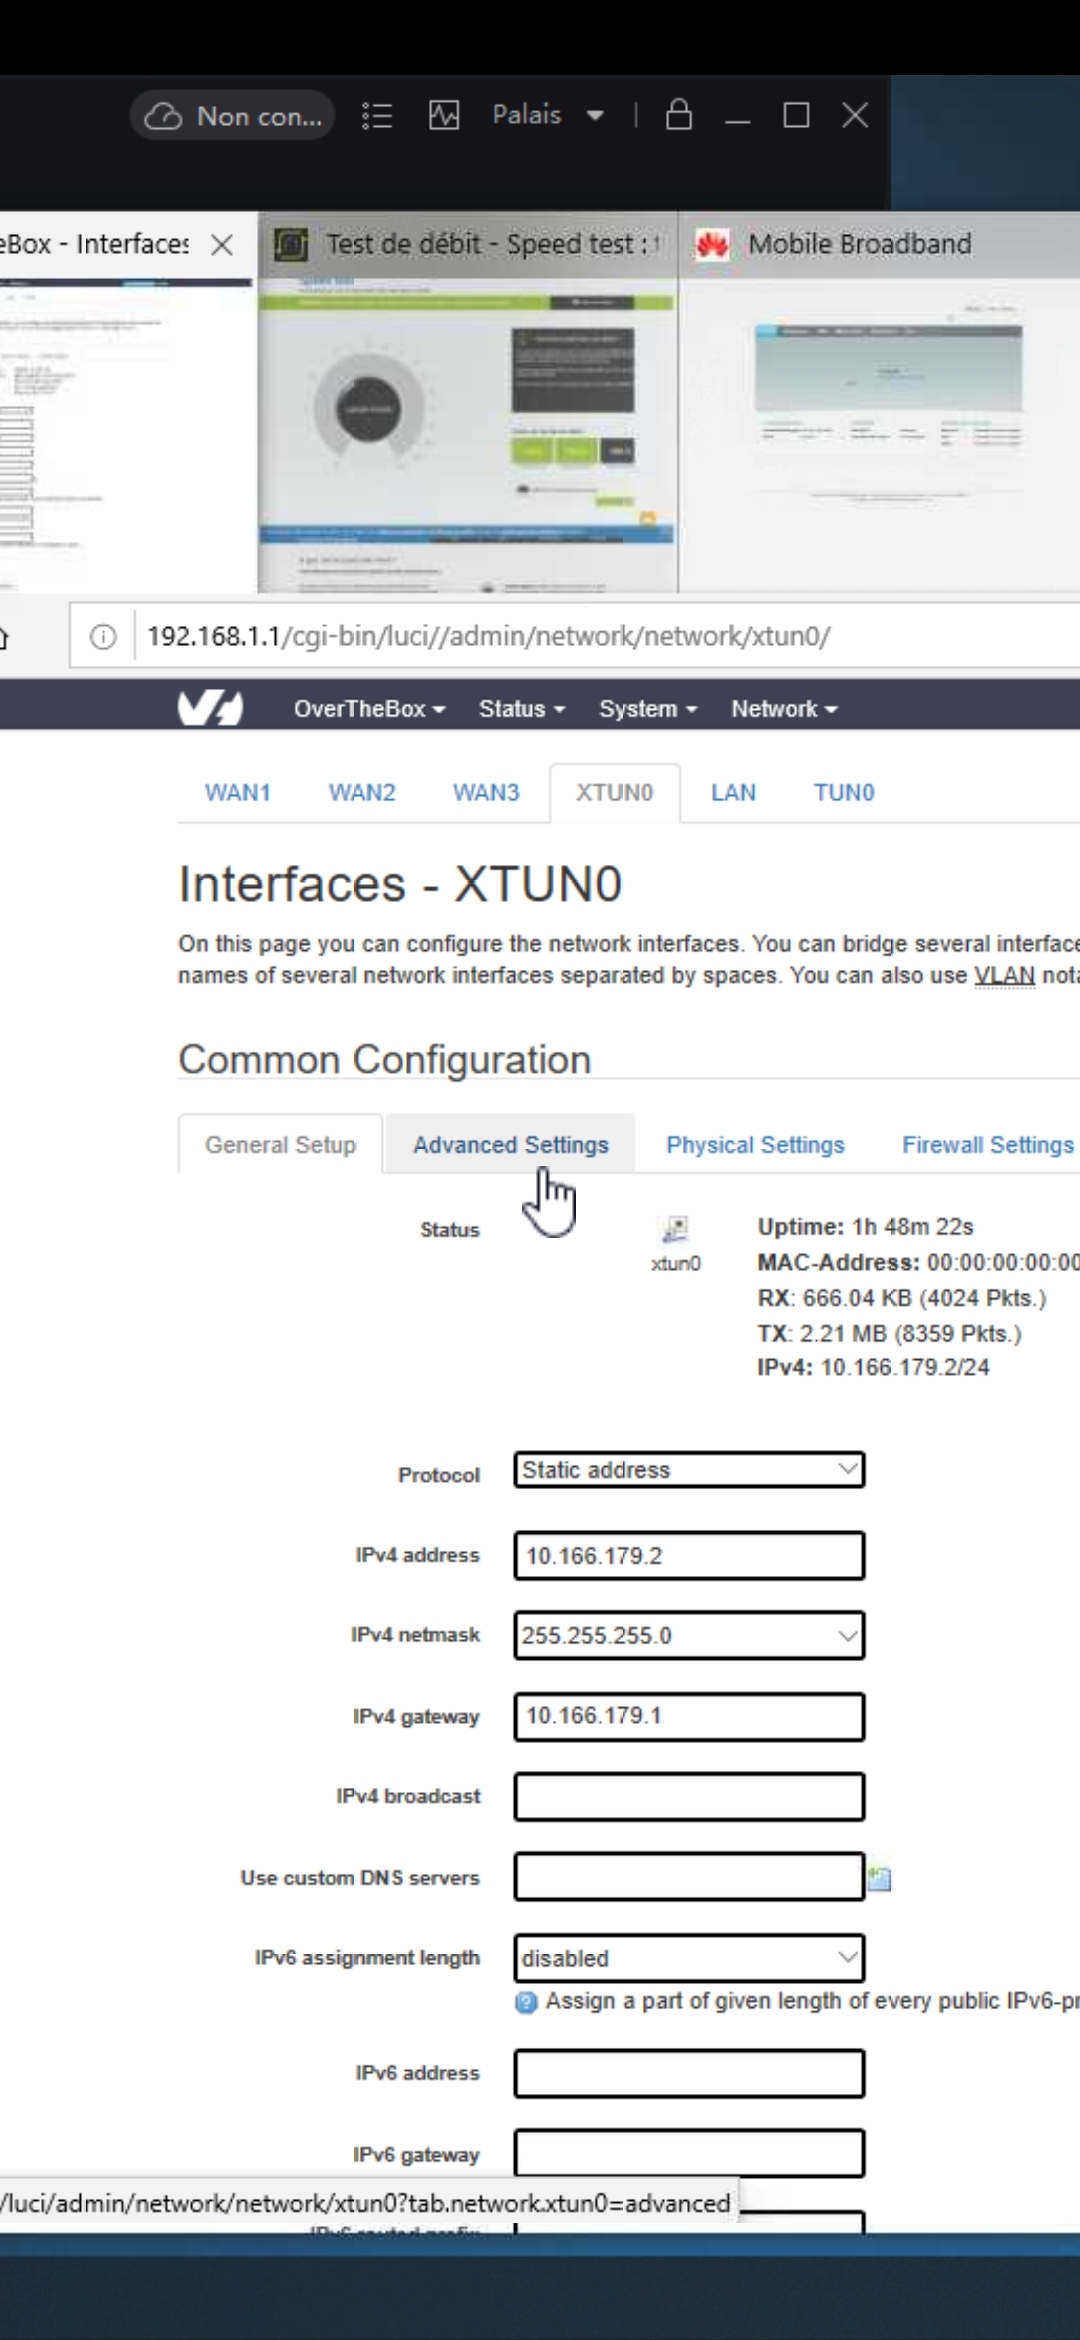Click the activity graph monitor icon

pos(444,116)
